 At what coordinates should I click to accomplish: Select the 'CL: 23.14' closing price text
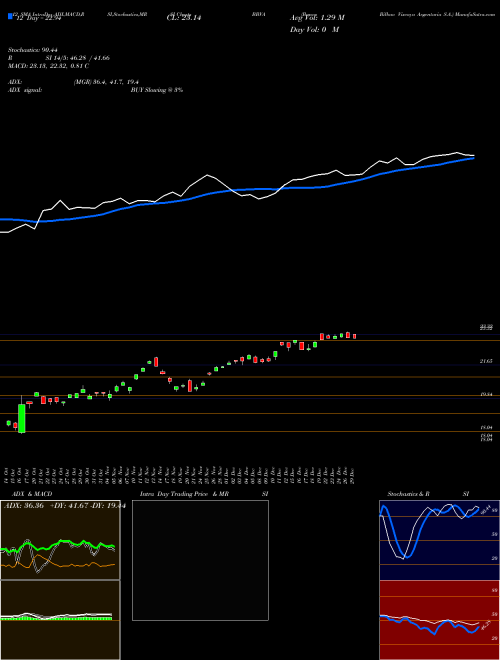point(184,18)
